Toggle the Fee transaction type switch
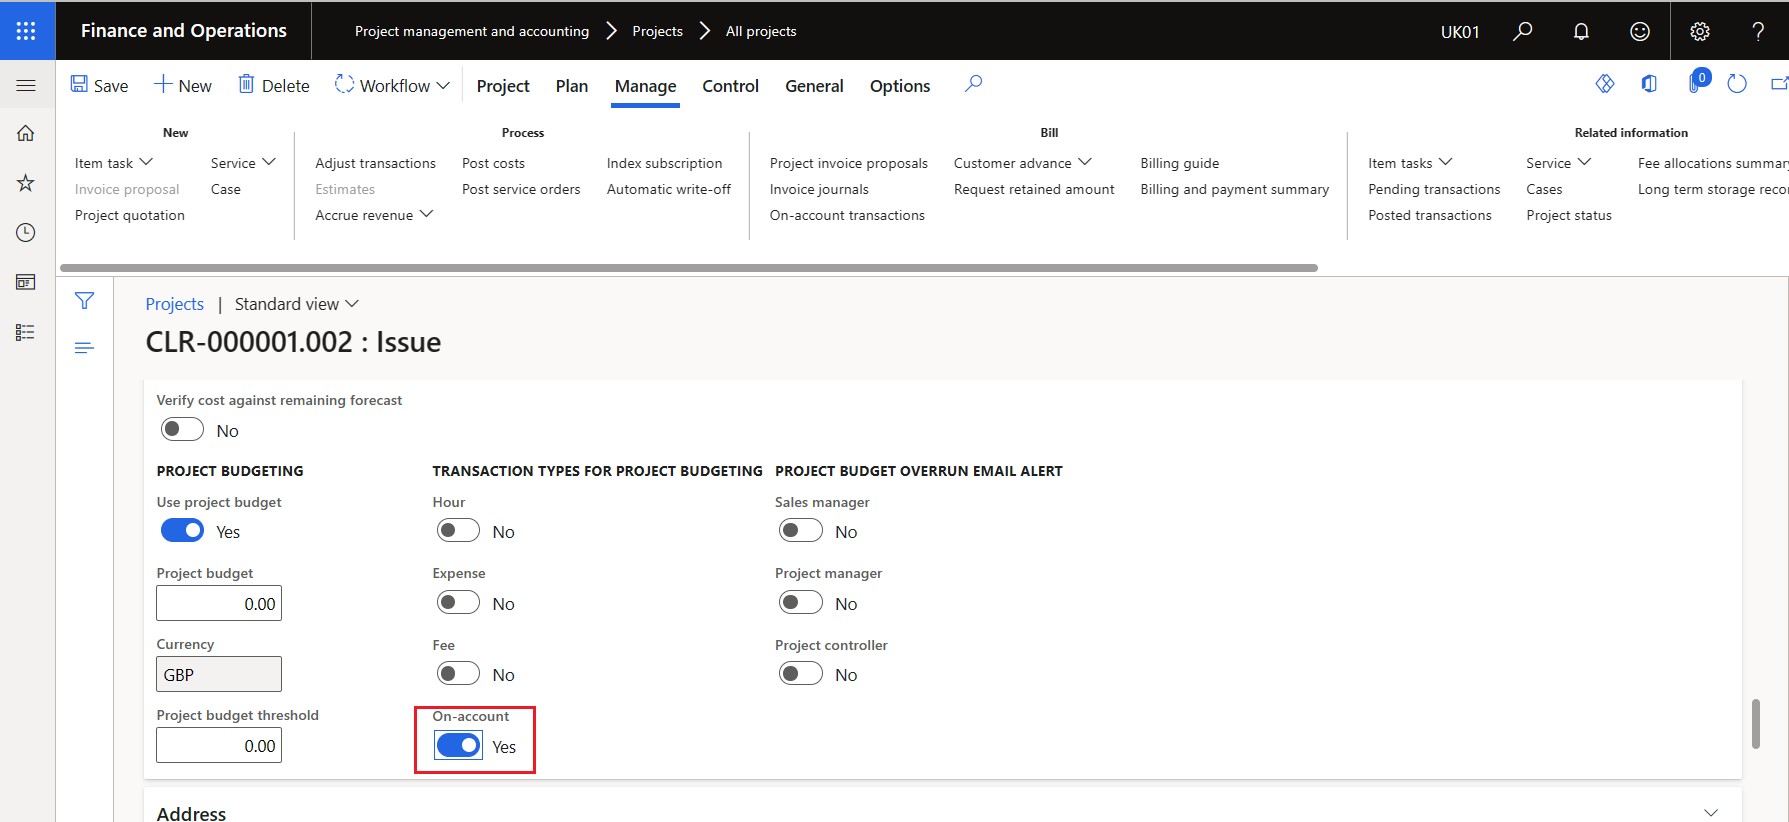The width and height of the screenshot is (1789, 822). point(458,674)
